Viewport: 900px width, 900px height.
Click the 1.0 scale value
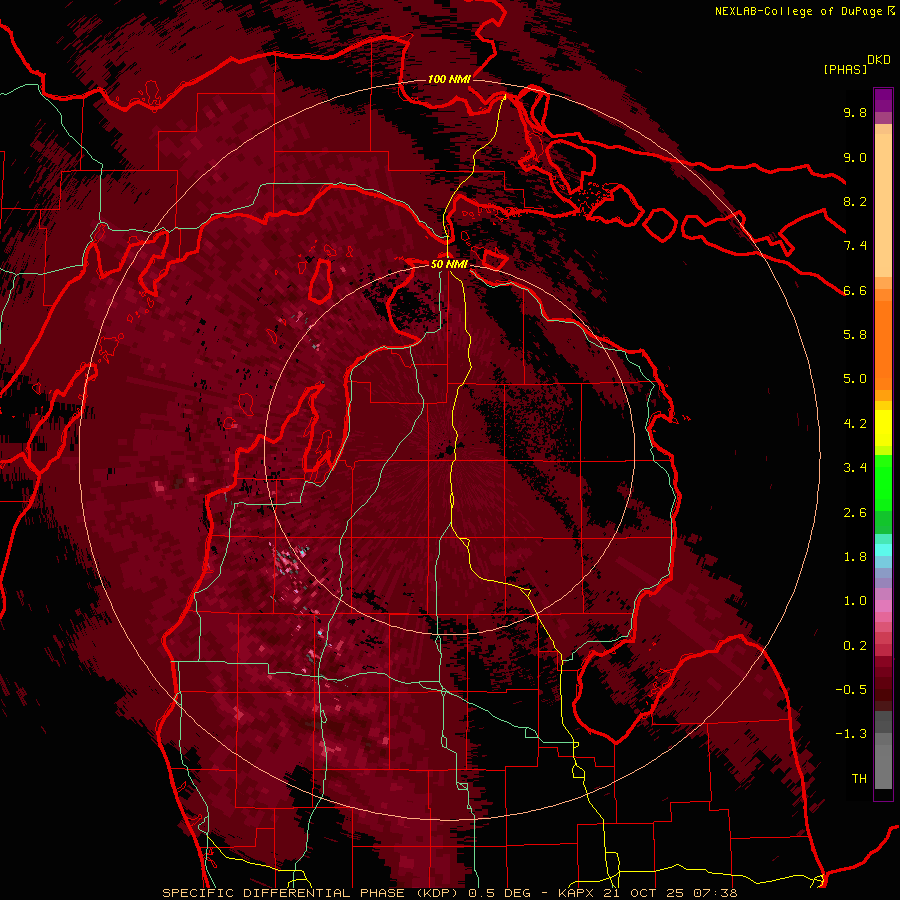pos(855,601)
